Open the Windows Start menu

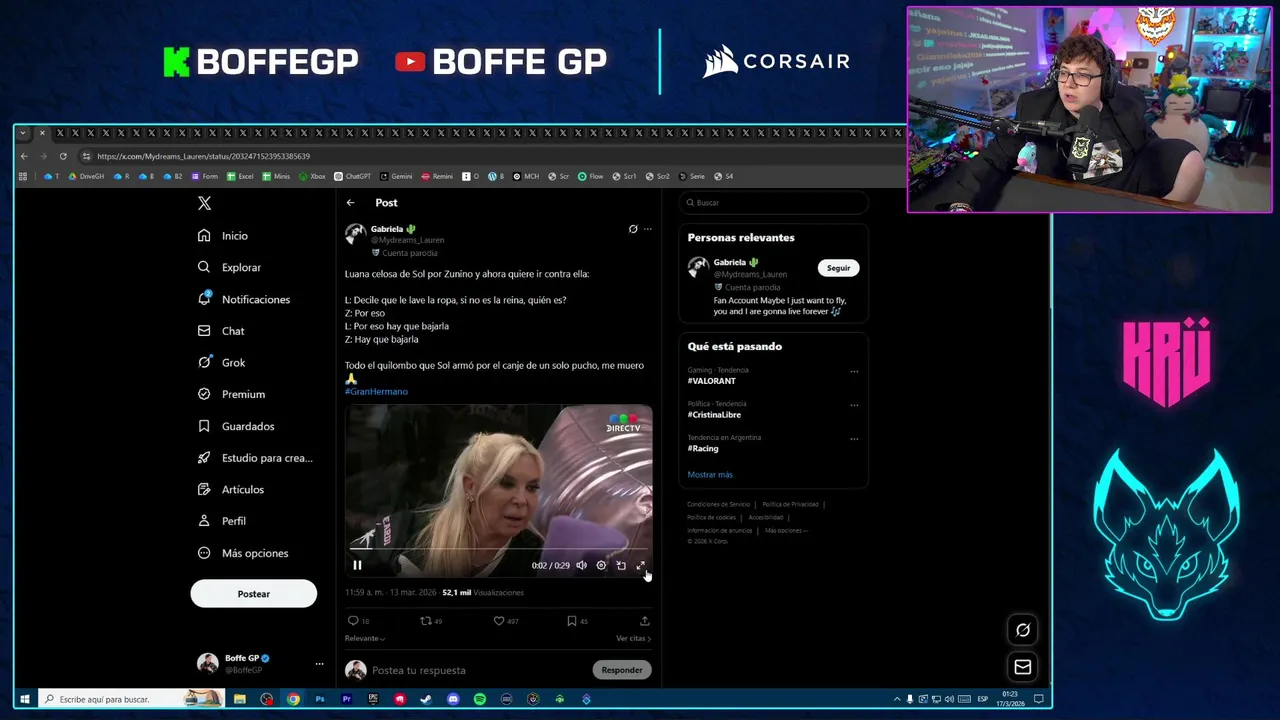click(x=24, y=699)
